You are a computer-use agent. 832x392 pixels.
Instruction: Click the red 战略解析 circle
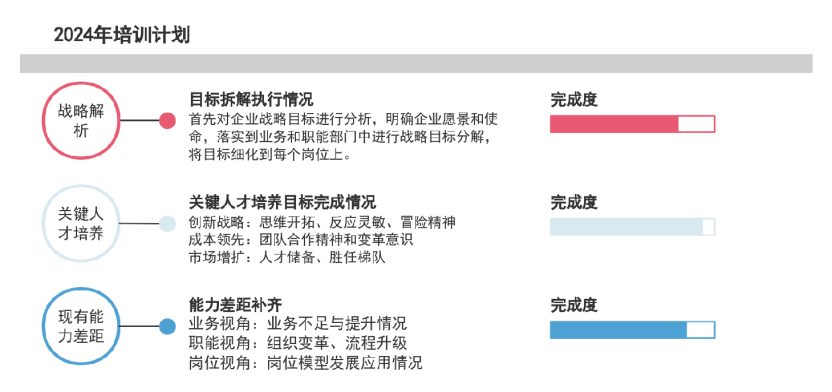click(x=81, y=120)
